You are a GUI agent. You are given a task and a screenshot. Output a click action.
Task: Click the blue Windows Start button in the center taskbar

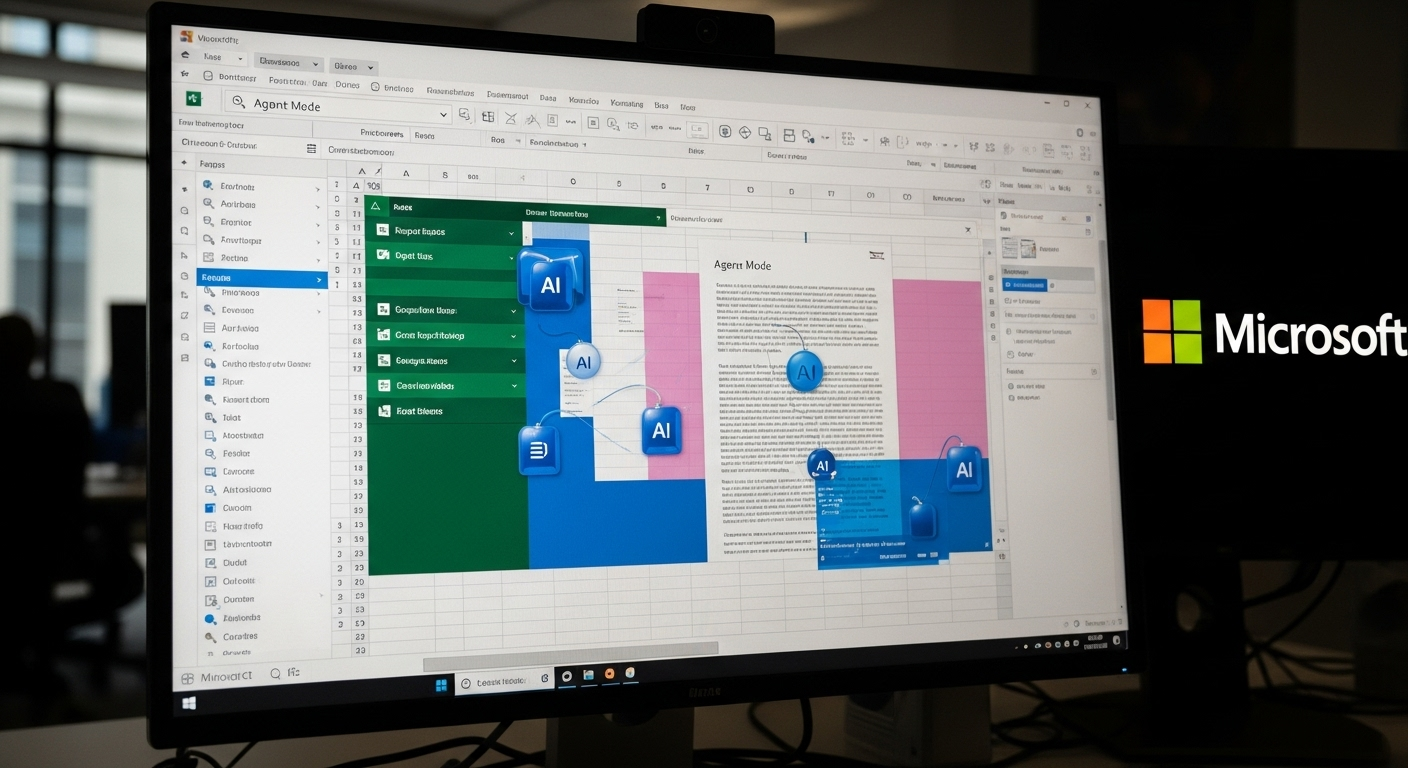[441, 686]
